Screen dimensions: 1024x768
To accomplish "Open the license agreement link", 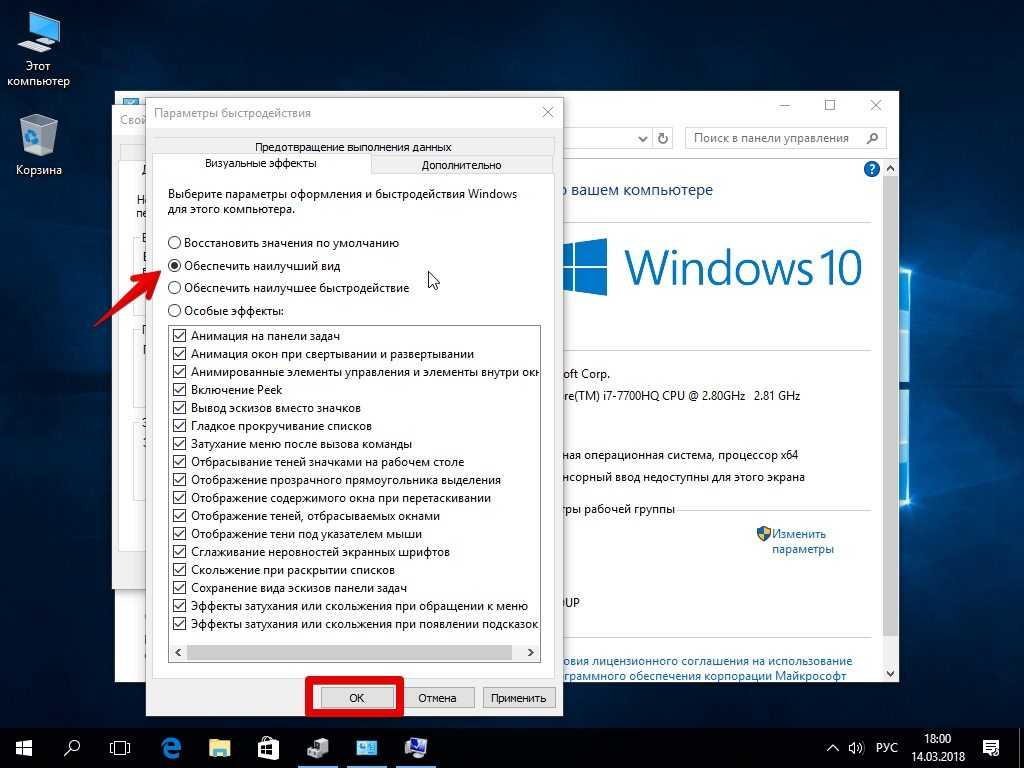I will [707, 669].
